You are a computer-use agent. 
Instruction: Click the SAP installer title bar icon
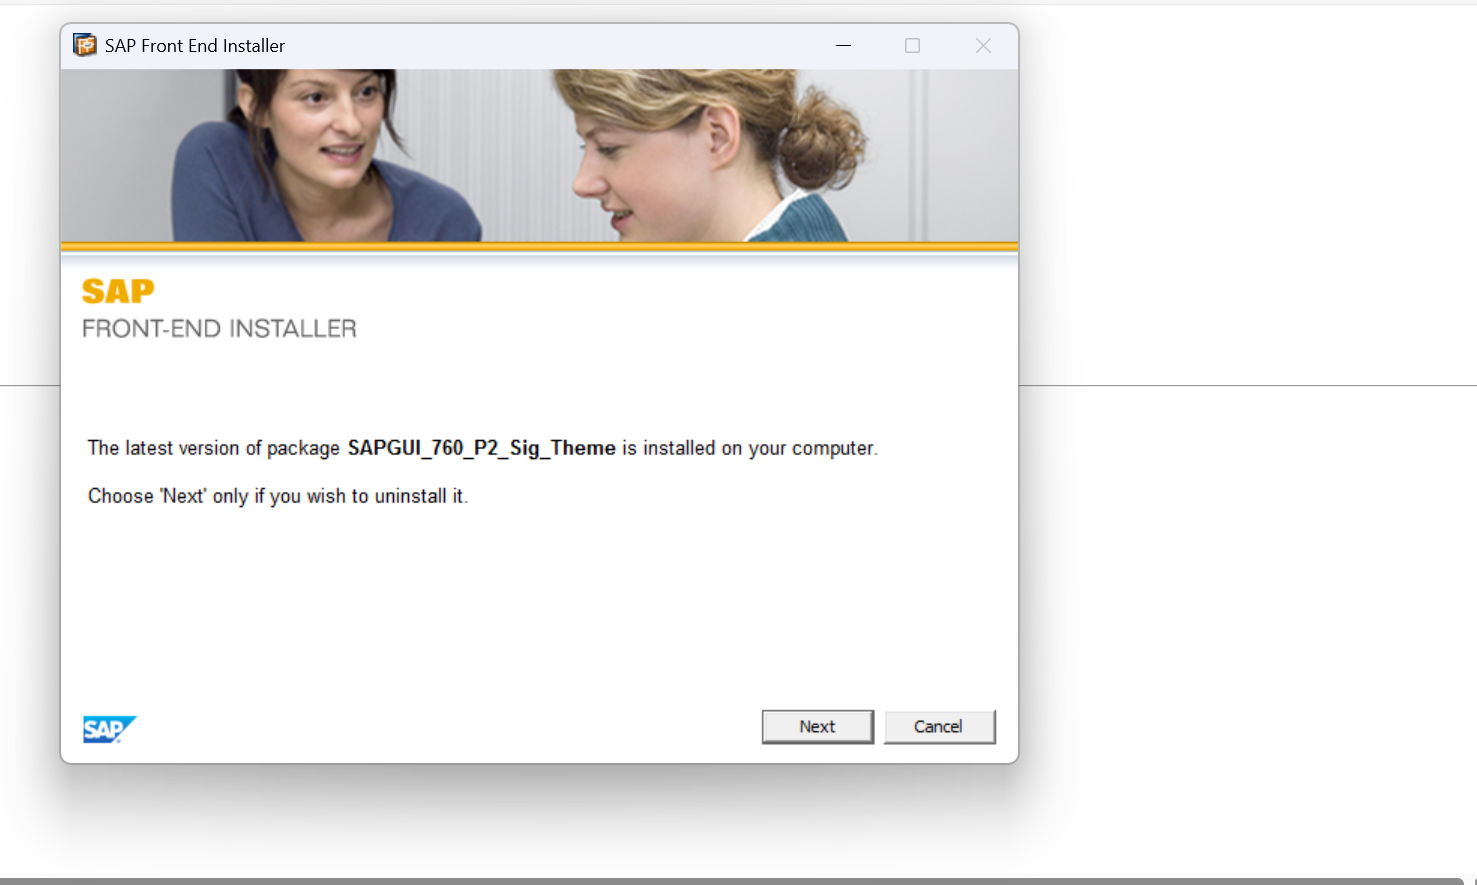(x=85, y=45)
